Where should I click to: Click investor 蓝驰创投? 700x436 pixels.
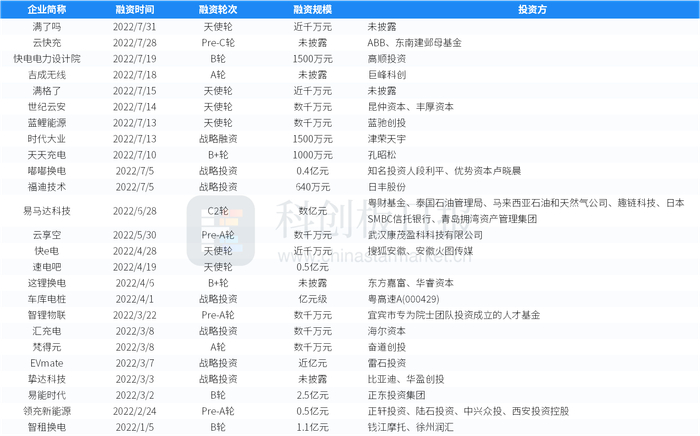pyautogui.click(x=387, y=123)
